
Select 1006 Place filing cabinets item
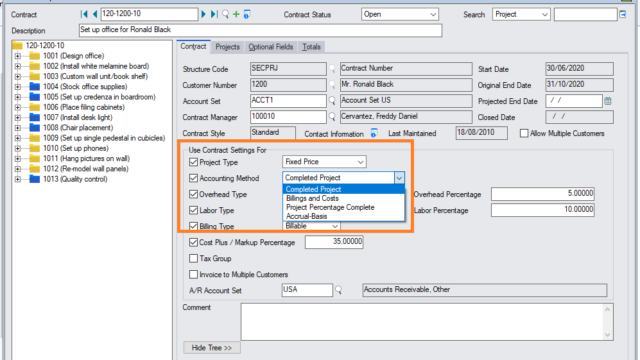pos(84,107)
